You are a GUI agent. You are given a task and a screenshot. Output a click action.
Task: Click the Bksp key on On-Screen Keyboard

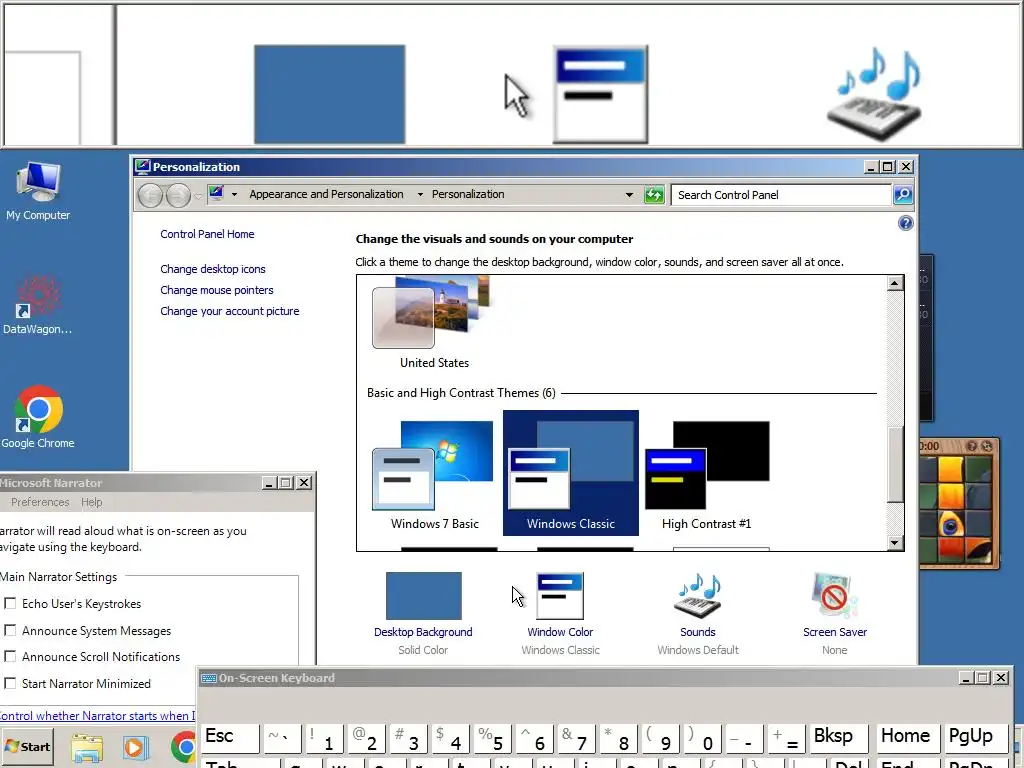(x=839, y=738)
